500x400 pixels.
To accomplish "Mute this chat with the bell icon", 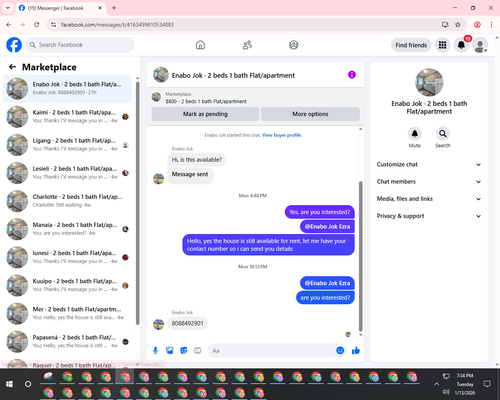I will point(414,134).
